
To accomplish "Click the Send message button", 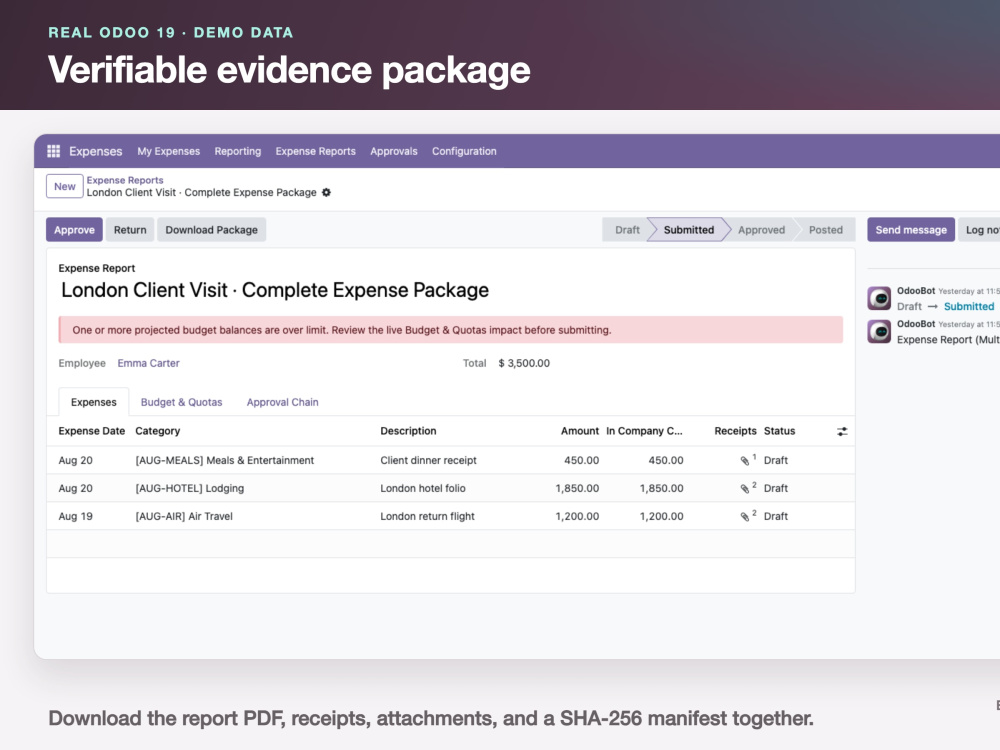I will 911,230.
